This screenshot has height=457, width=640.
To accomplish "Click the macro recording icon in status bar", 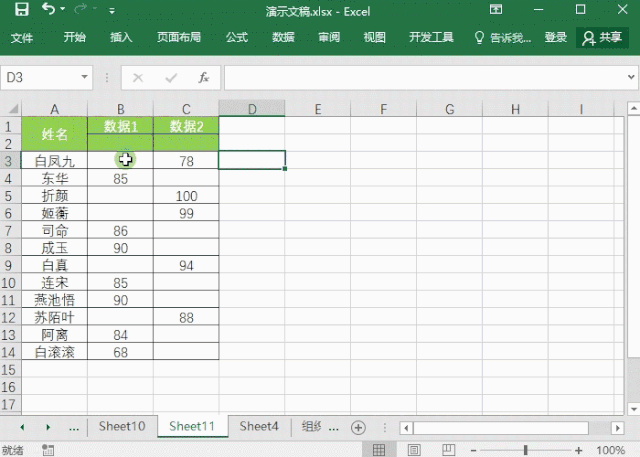I will pyautogui.click(x=48, y=450).
